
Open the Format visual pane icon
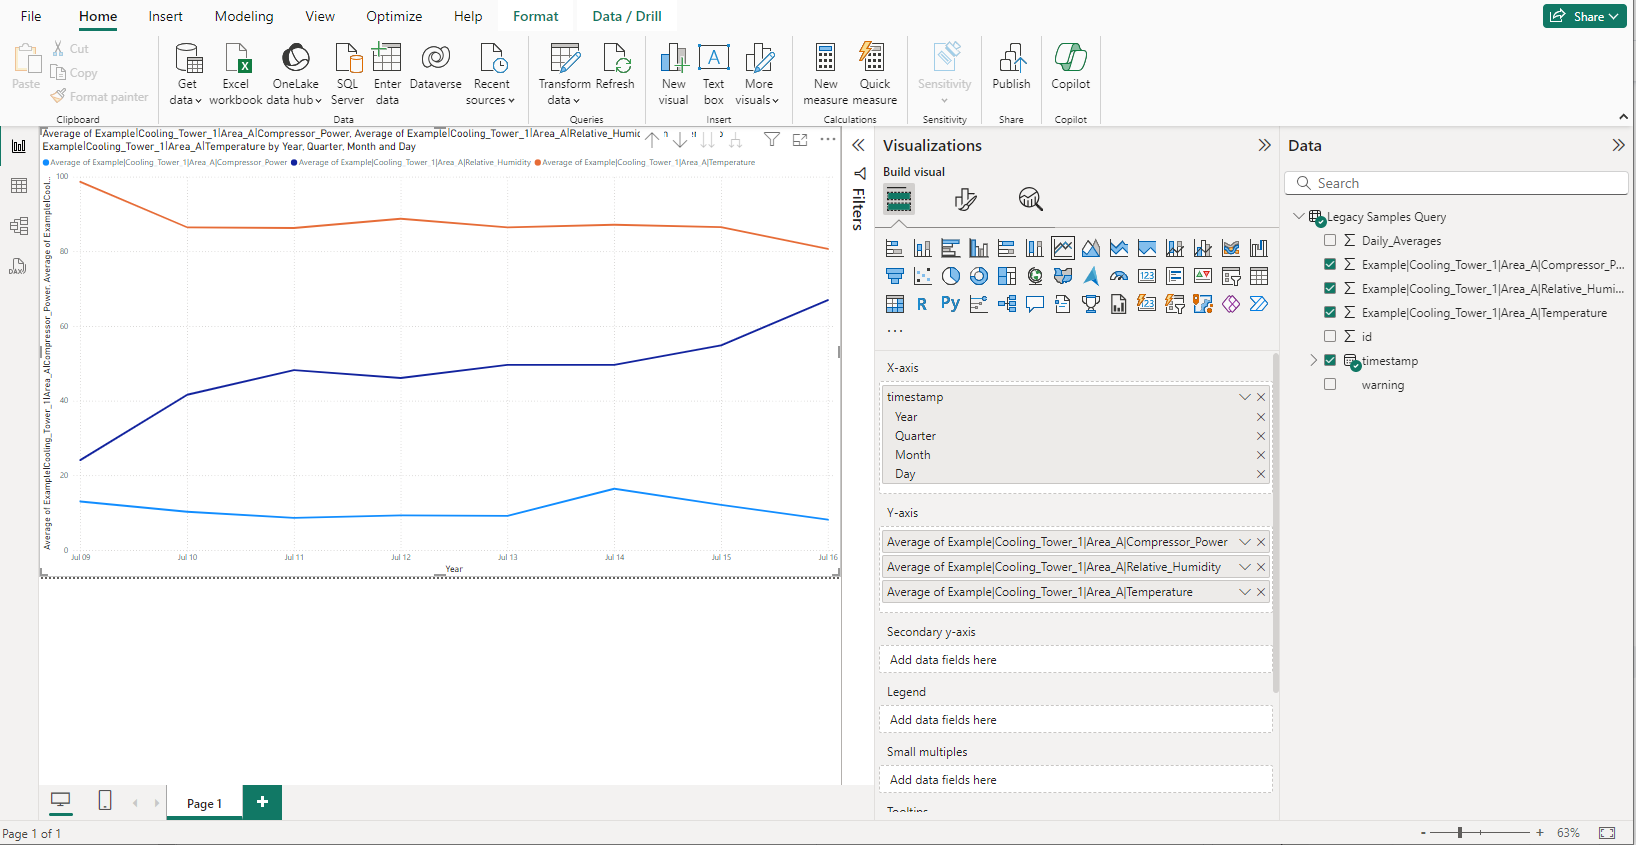tap(965, 200)
